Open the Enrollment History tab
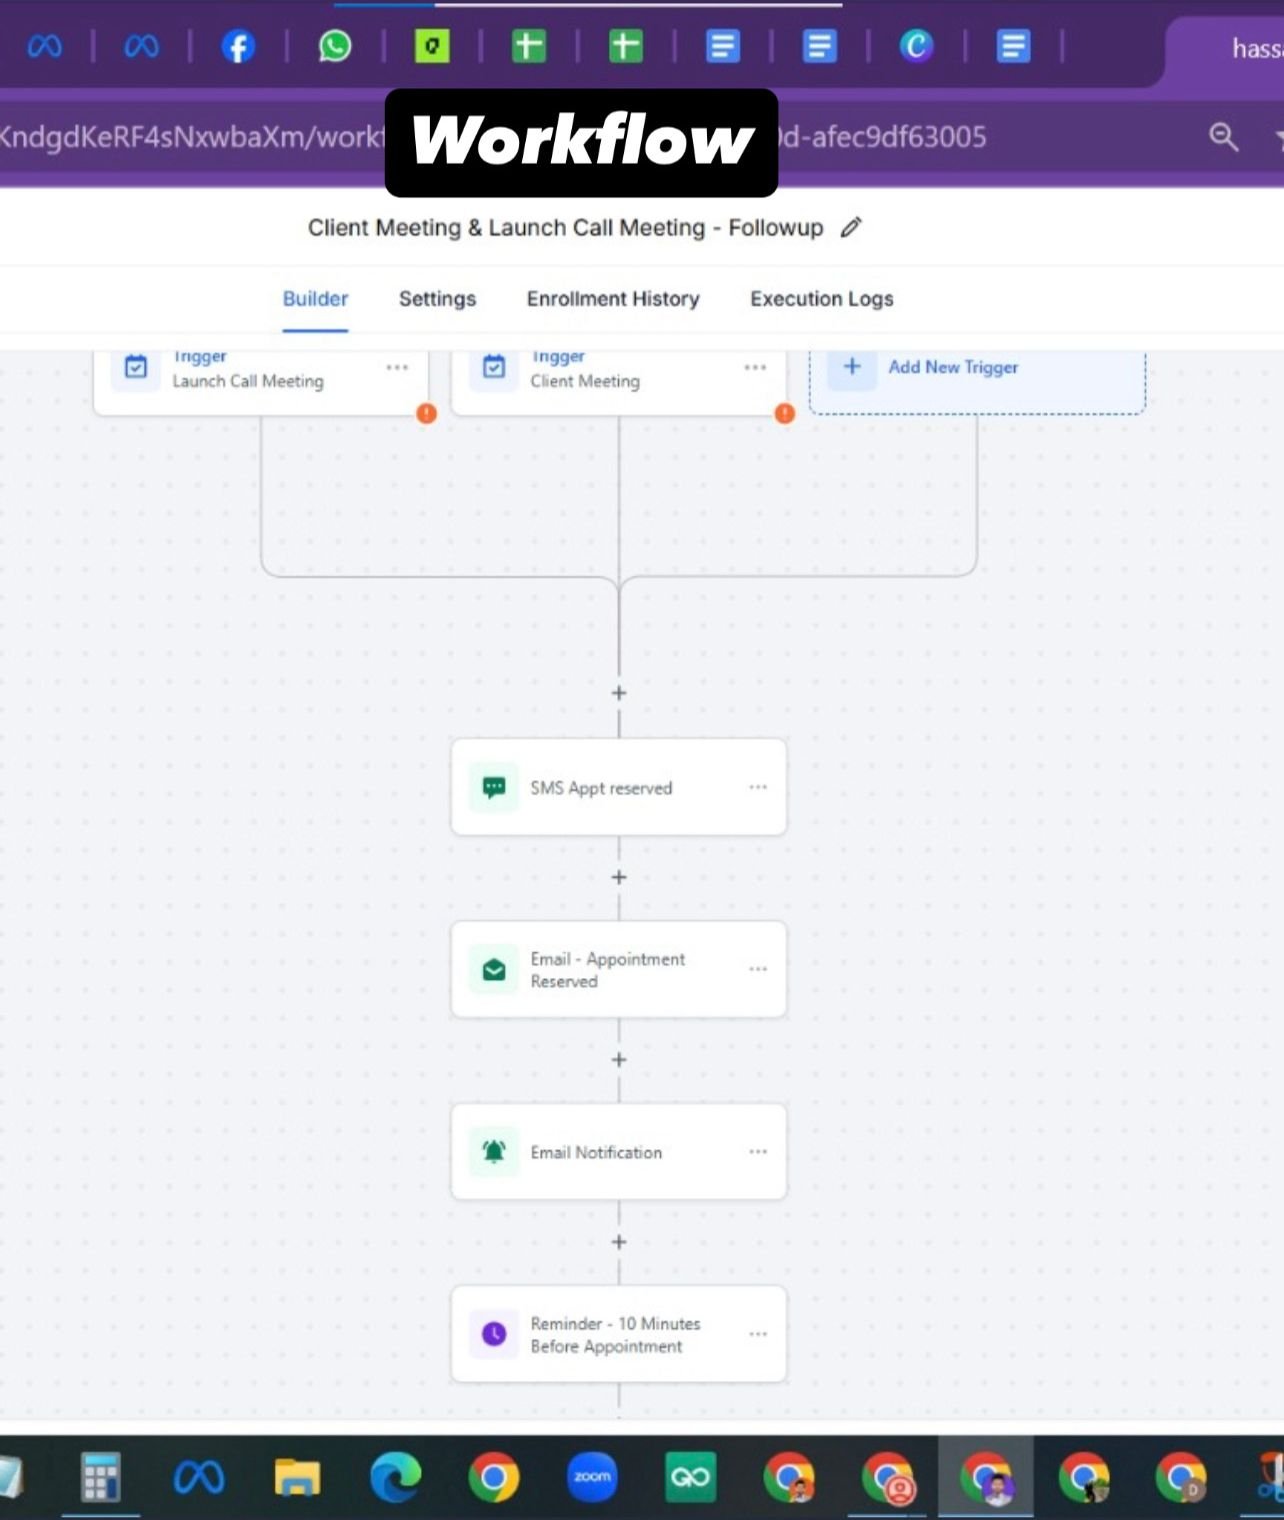This screenshot has height=1520, width=1284. [x=613, y=299]
